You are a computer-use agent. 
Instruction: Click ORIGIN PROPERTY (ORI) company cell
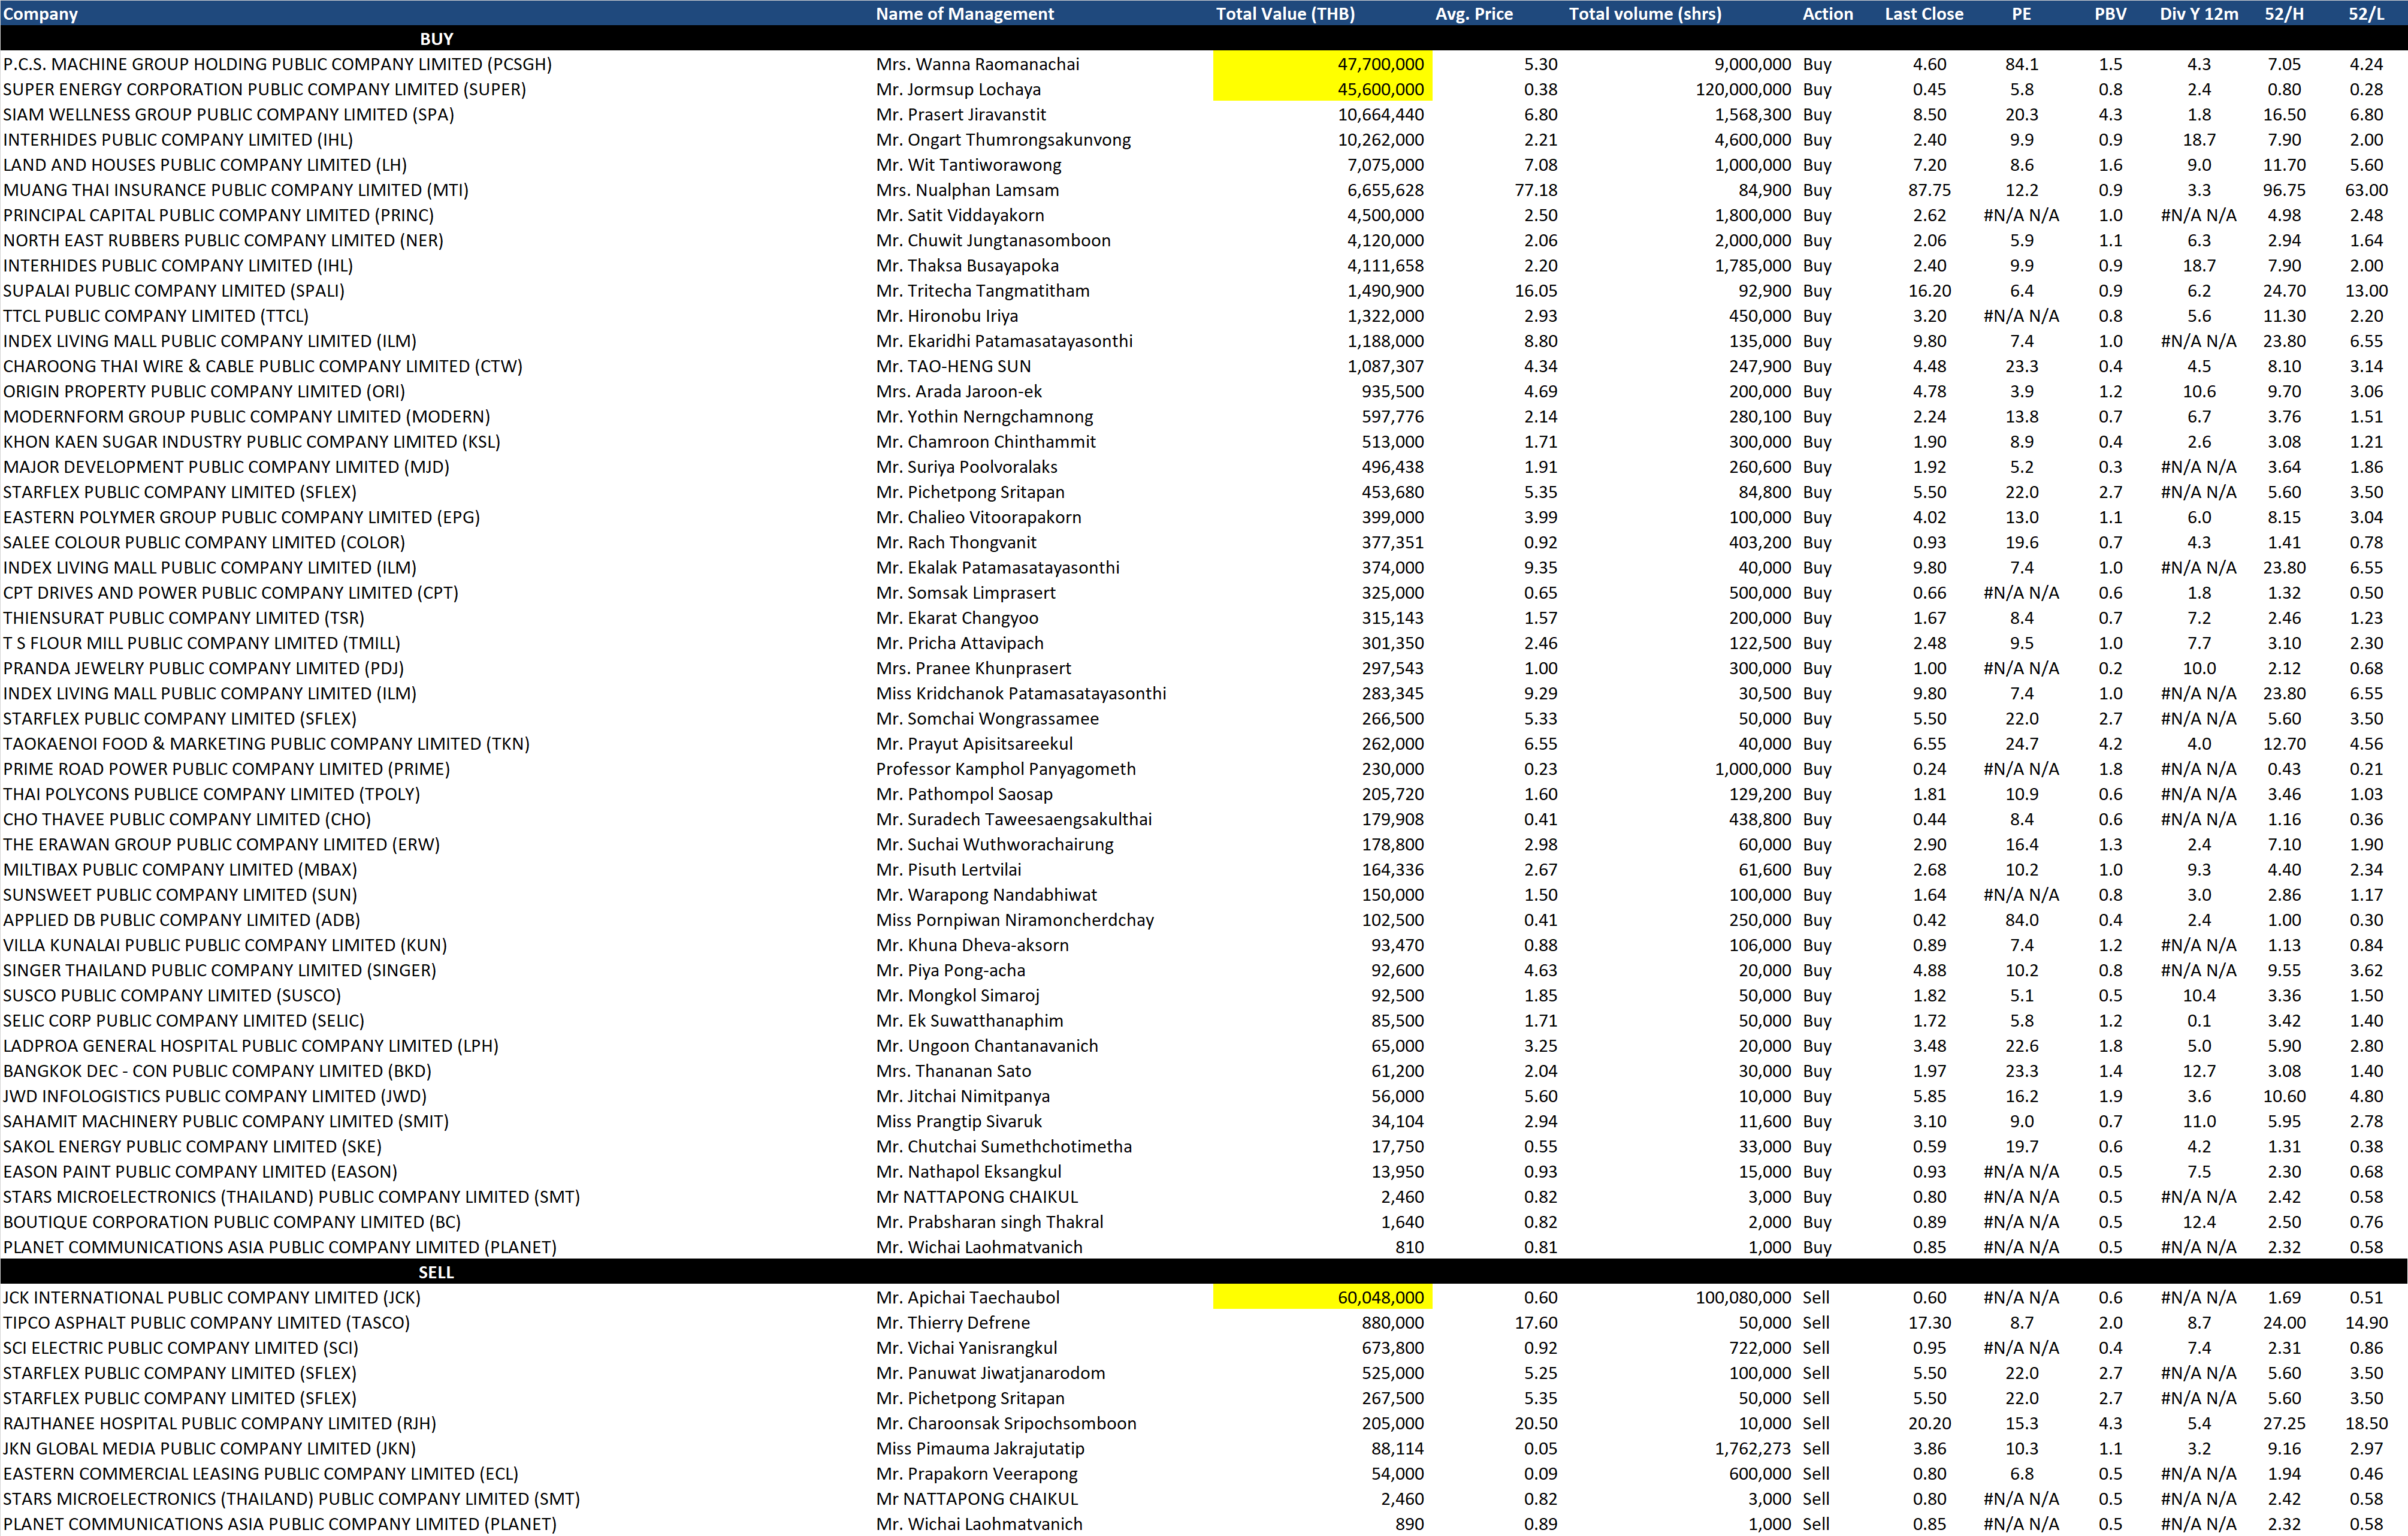(x=203, y=391)
